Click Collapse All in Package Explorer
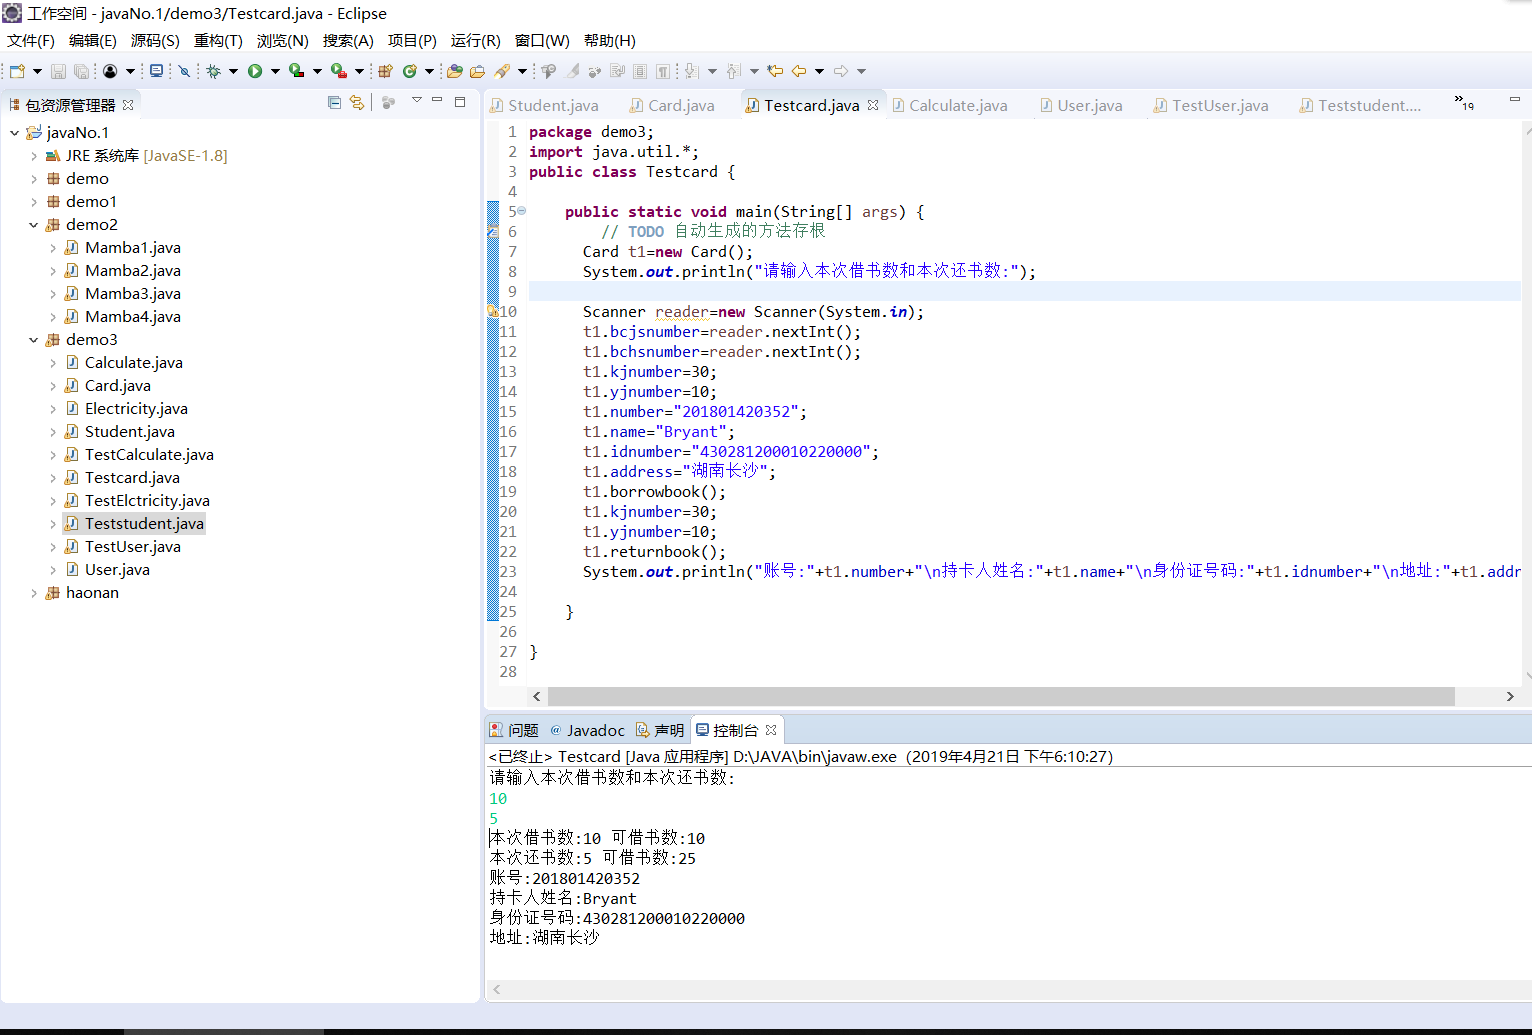The image size is (1532, 1035). pyautogui.click(x=334, y=103)
